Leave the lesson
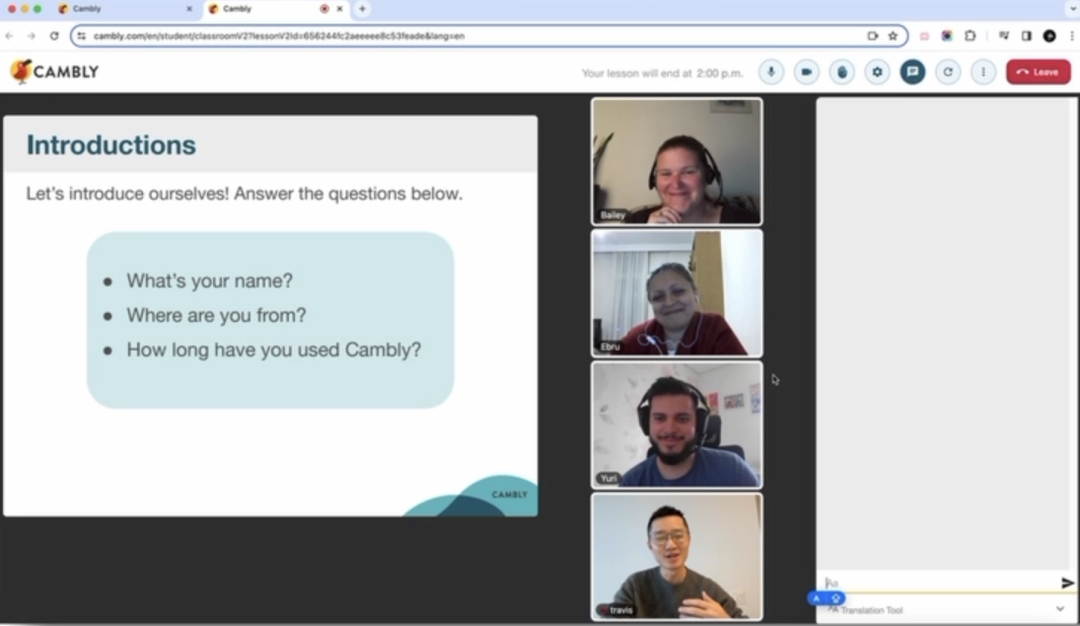Image resolution: width=1080 pixels, height=626 pixels. [x=1038, y=72]
